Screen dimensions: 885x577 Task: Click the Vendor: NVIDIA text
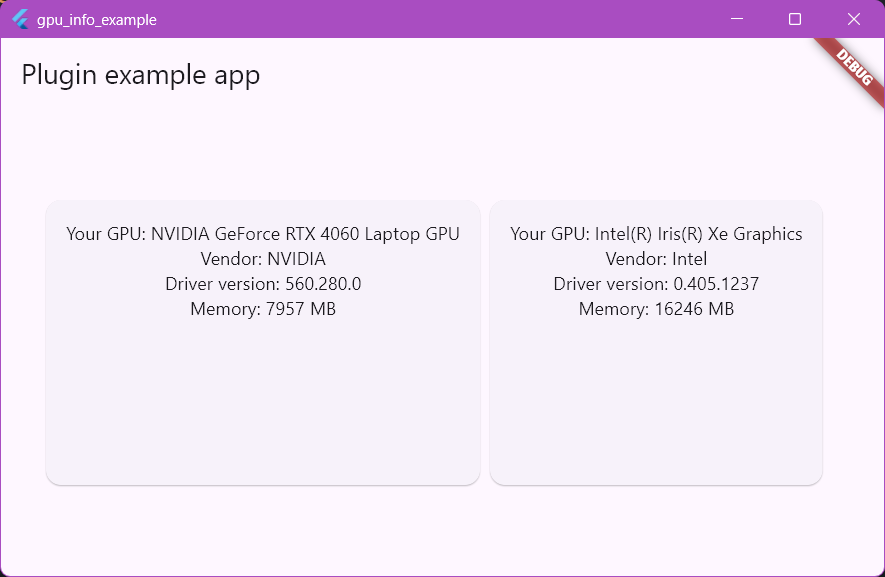point(263,259)
